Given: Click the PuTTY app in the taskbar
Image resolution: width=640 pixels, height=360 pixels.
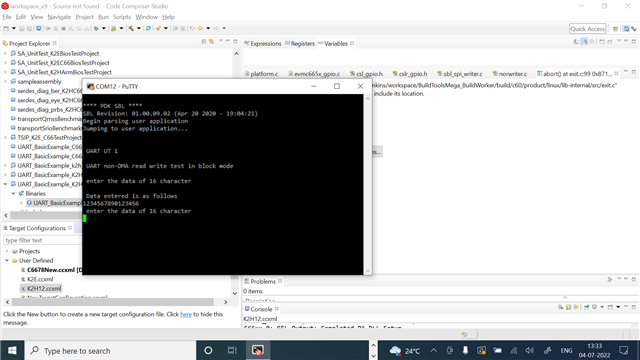Looking at the screenshot, I should coord(258,351).
